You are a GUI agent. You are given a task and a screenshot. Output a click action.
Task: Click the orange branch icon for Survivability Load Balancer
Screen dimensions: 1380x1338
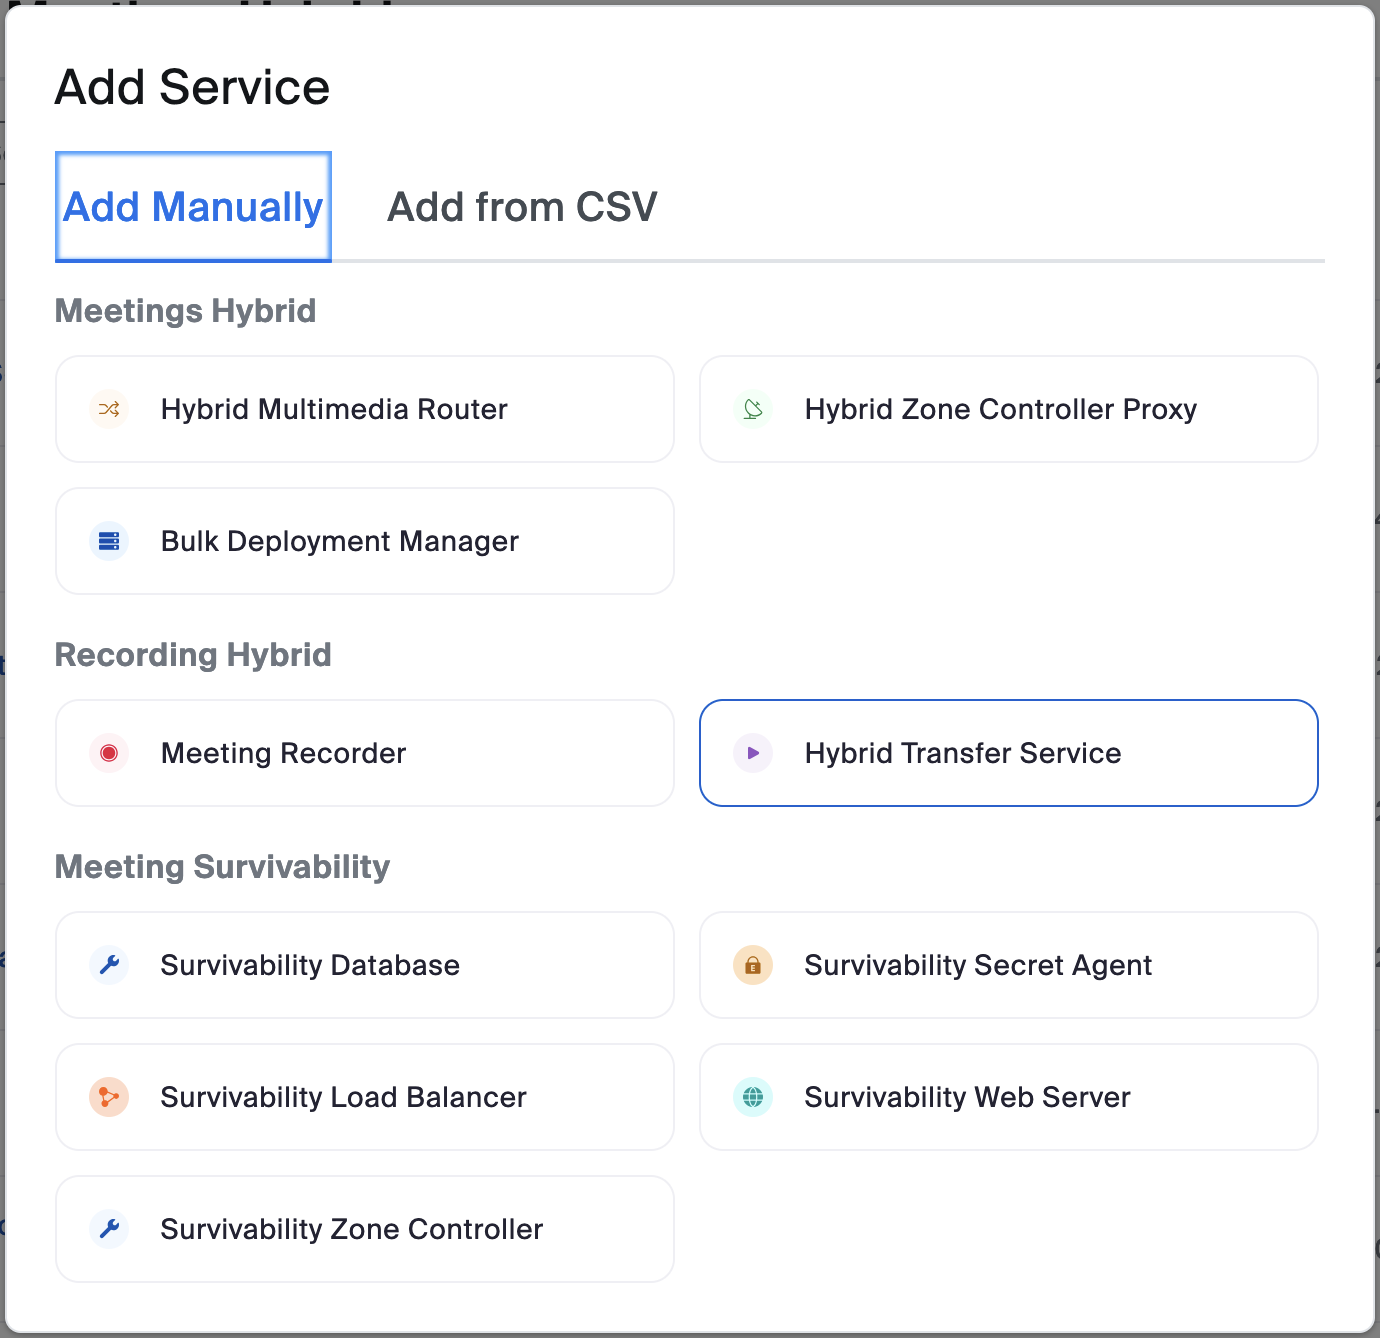[x=109, y=1097]
